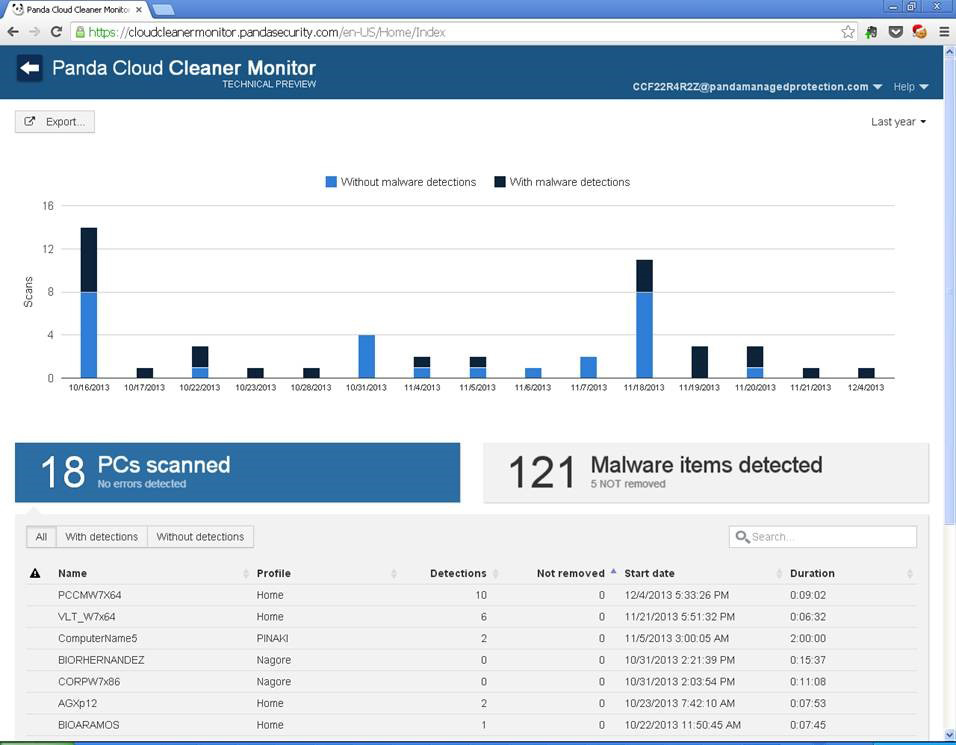Click the Detections value 10 cell
956x745 pixels.
[481, 595]
